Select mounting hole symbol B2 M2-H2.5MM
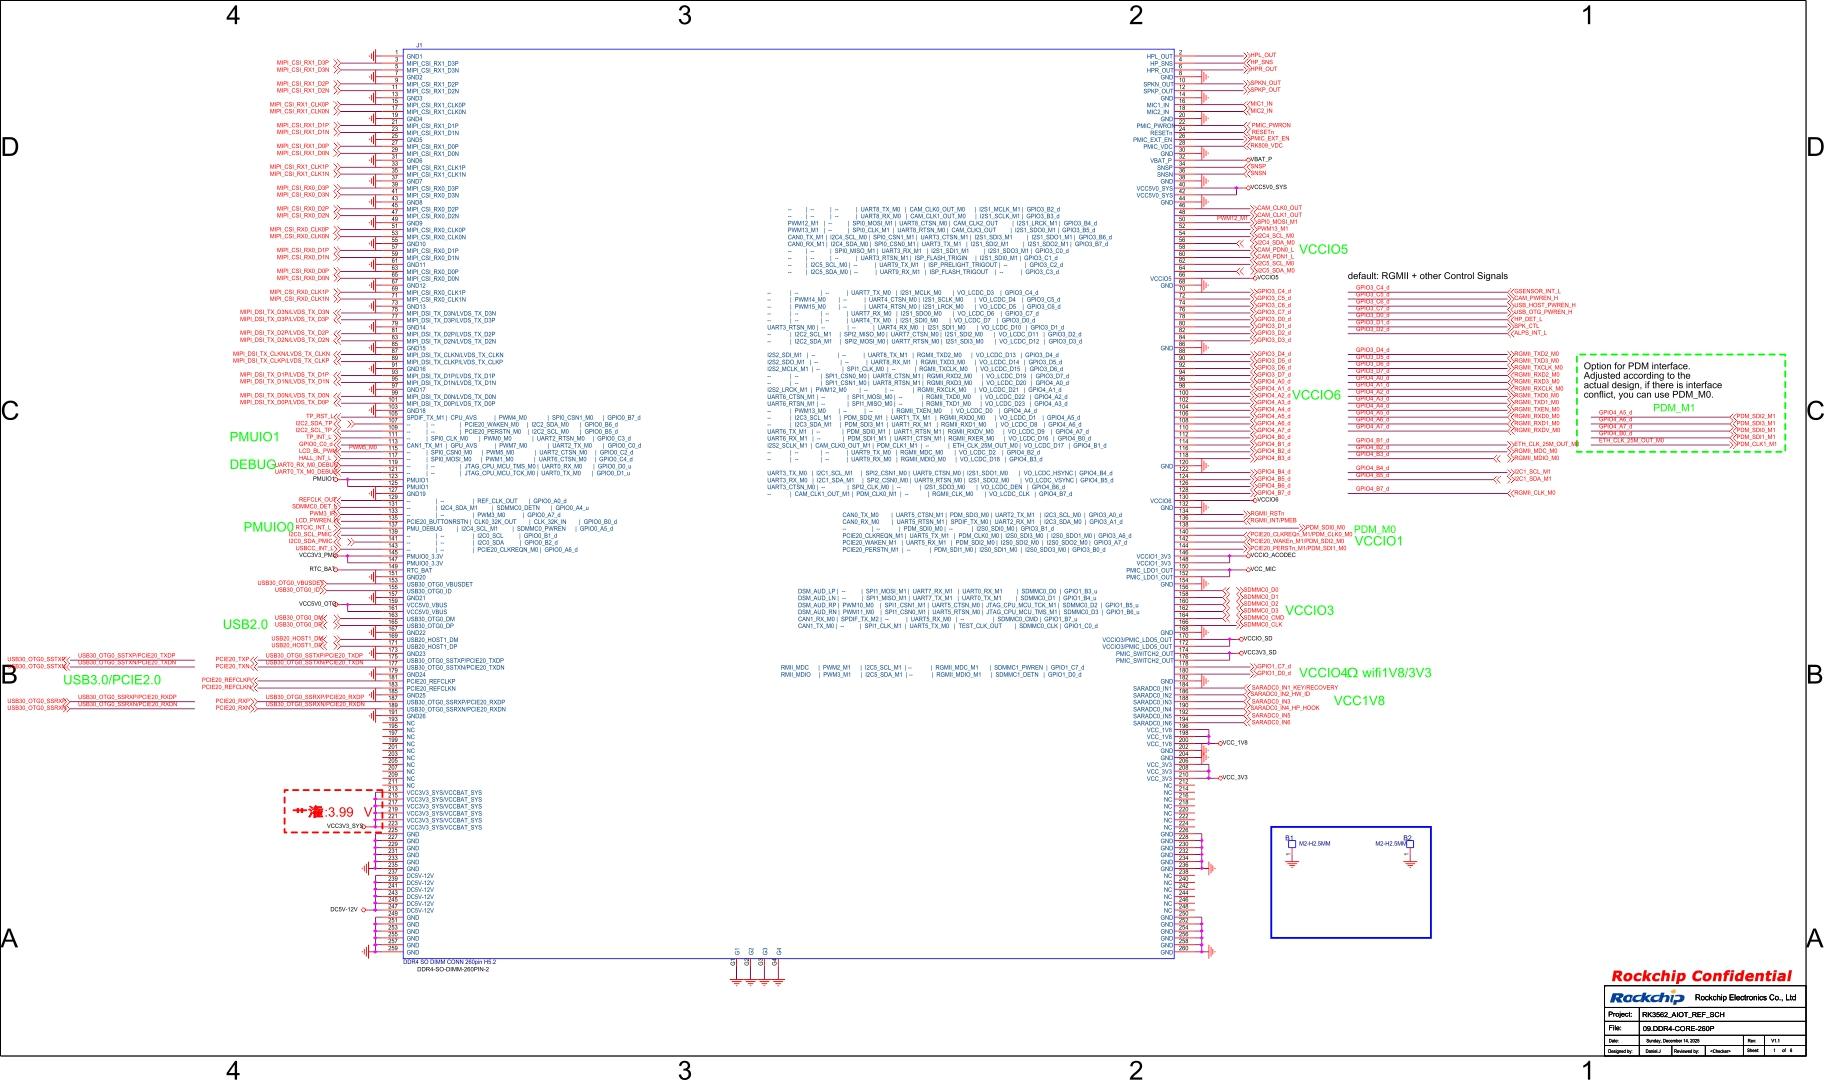 (x=1410, y=844)
